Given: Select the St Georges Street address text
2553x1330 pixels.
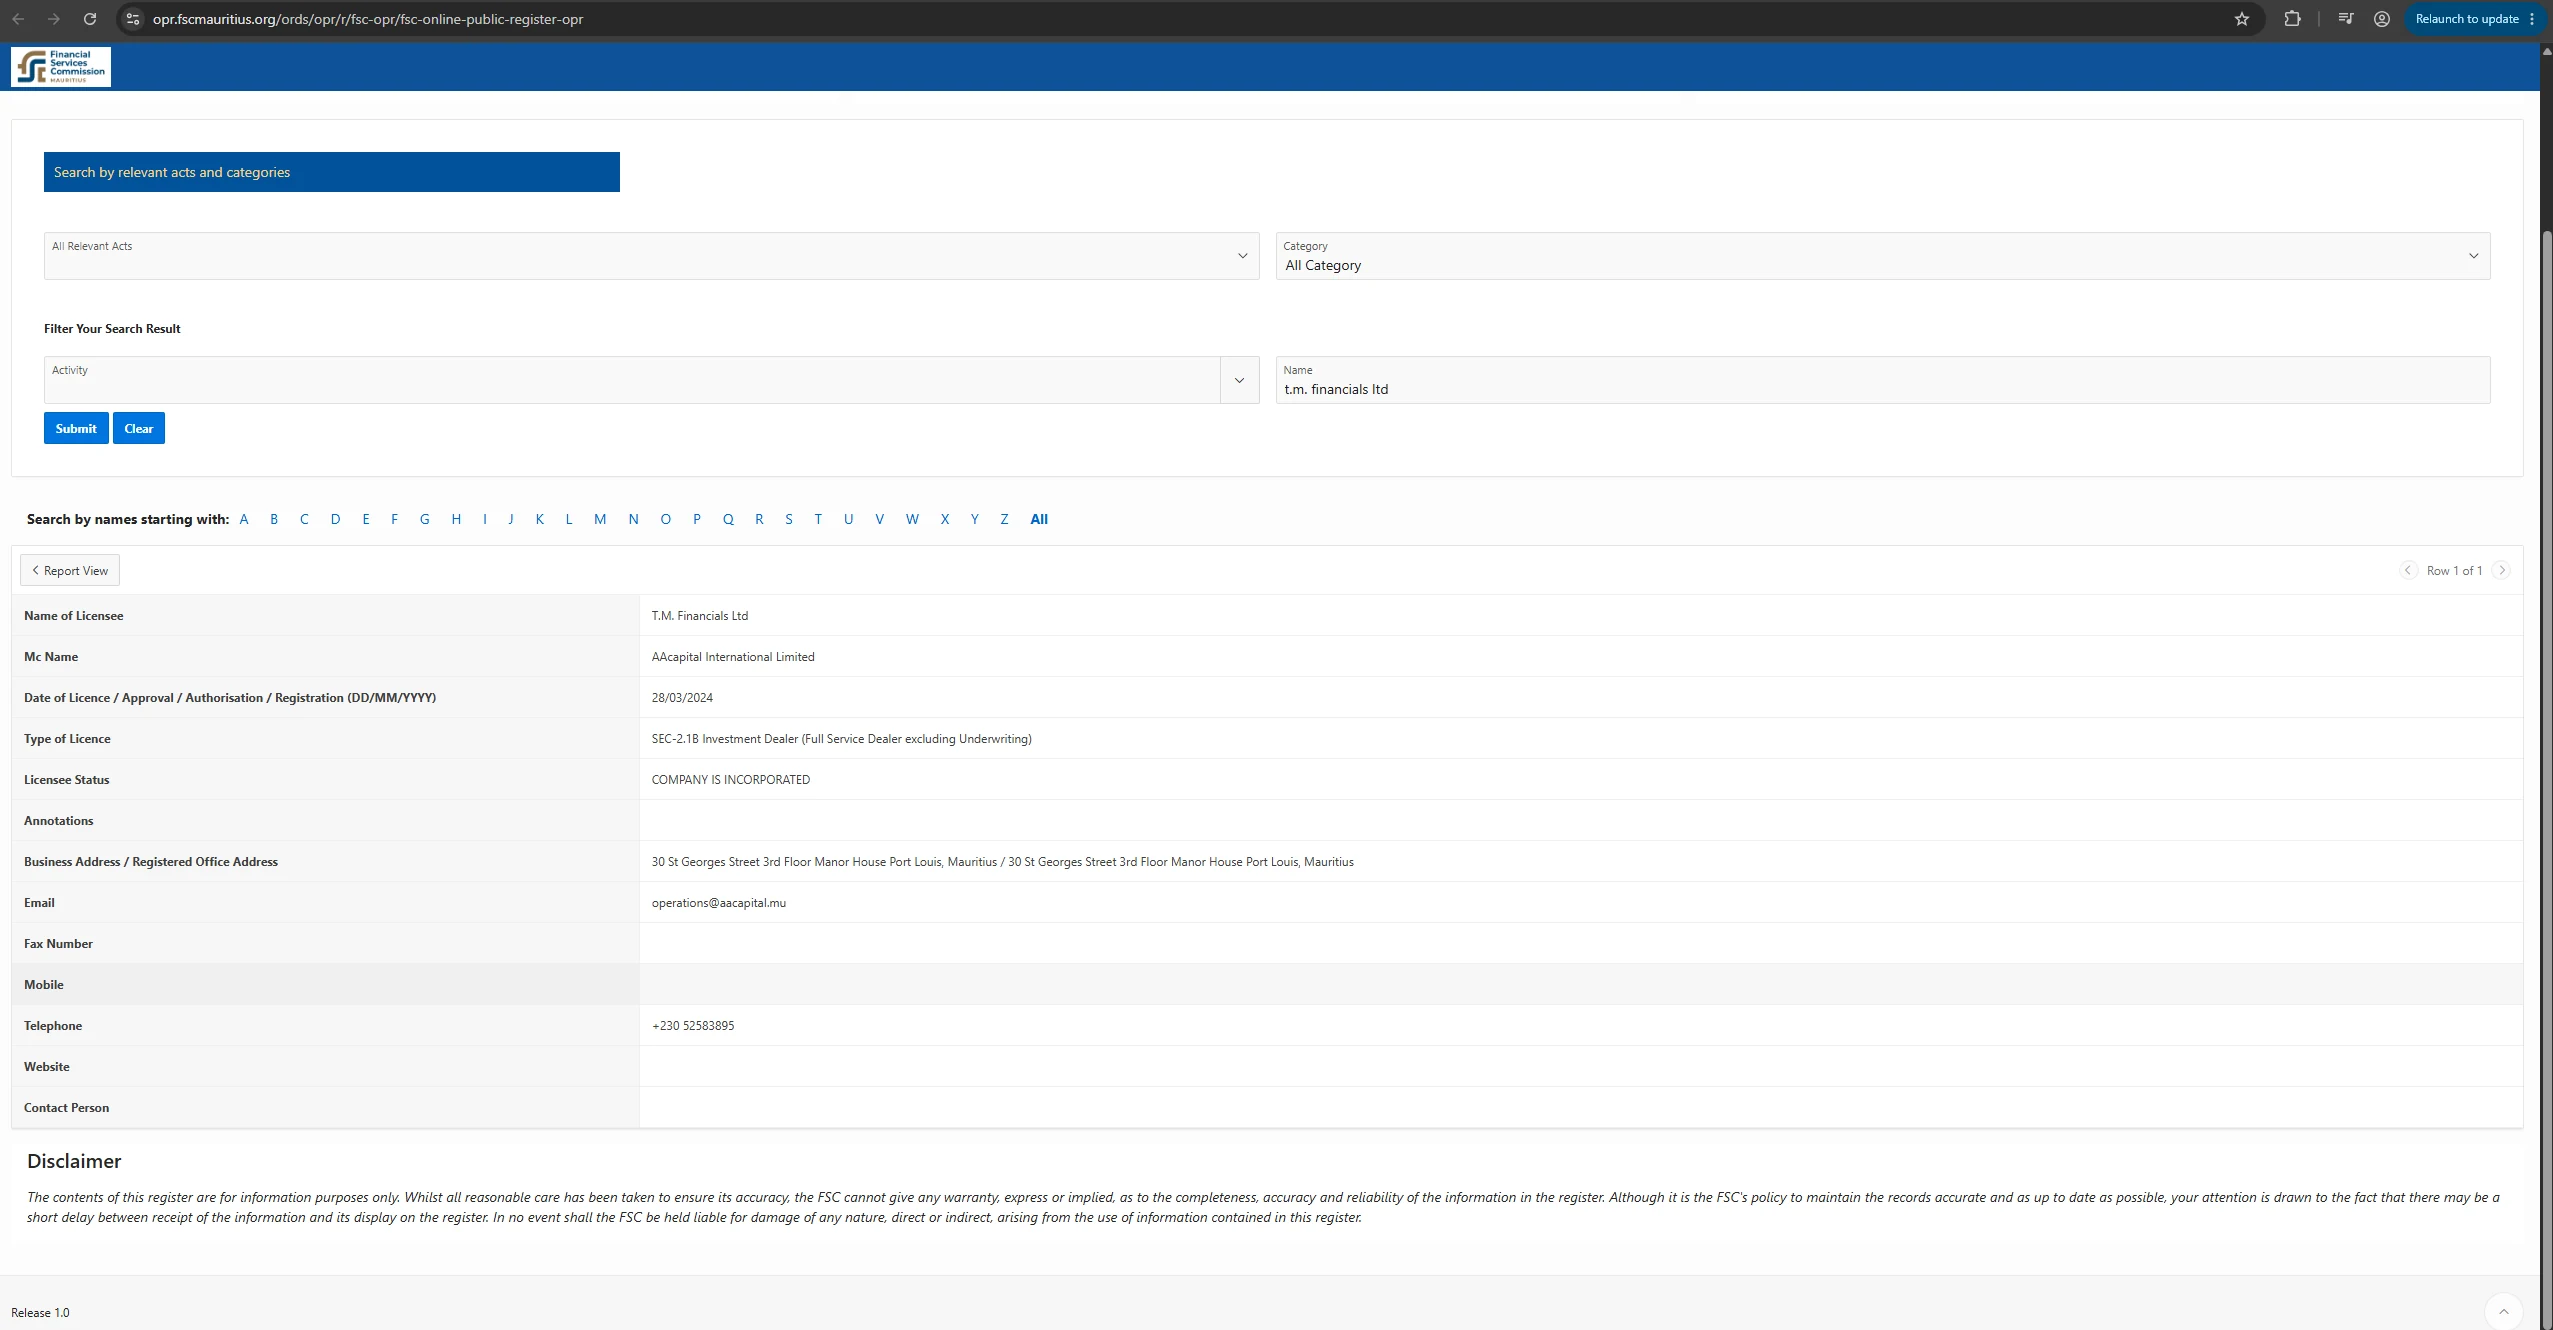Looking at the screenshot, I should 1002,862.
